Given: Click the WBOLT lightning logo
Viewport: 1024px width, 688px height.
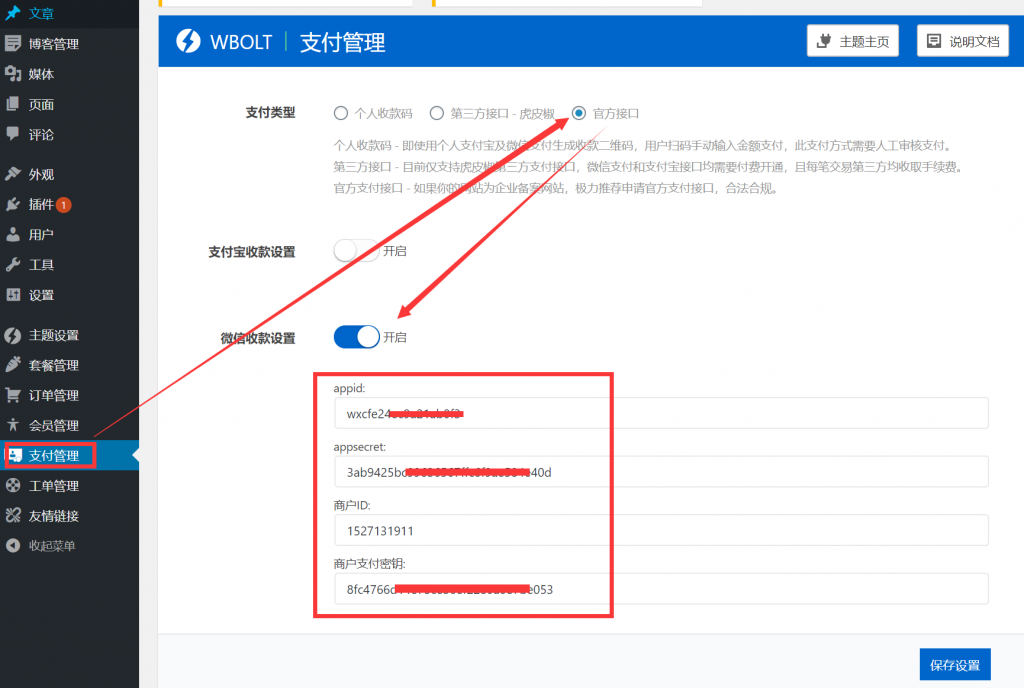Looking at the screenshot, I should click(x=188, y=41).
